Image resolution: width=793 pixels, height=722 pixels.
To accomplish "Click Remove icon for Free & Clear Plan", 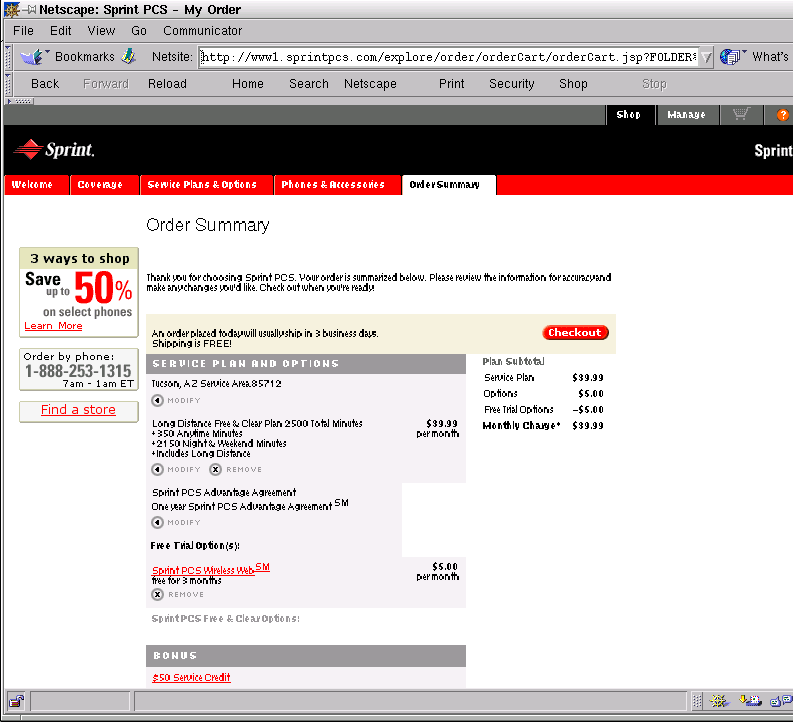I will (x=215, y=469).
